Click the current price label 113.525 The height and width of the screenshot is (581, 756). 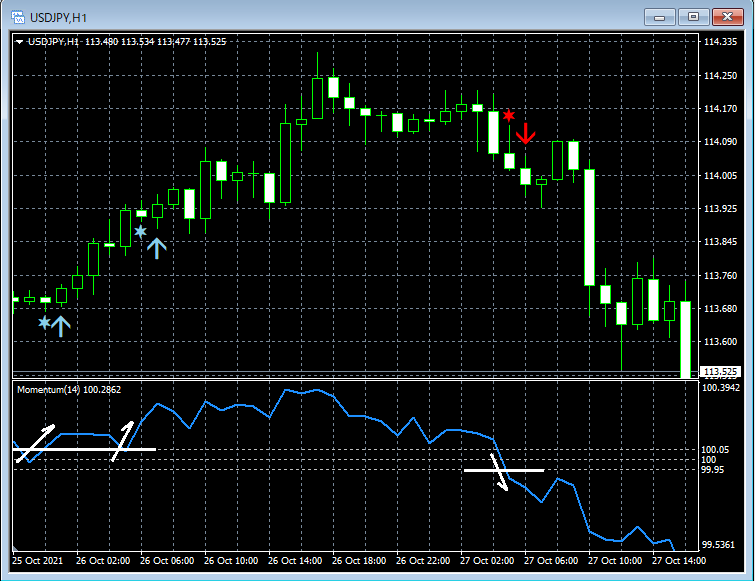[x=720, y=372]
